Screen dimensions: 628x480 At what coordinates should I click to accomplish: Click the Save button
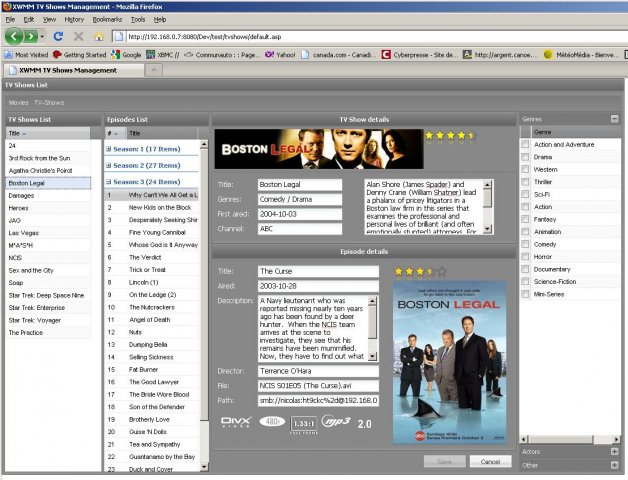click(445, 462)
